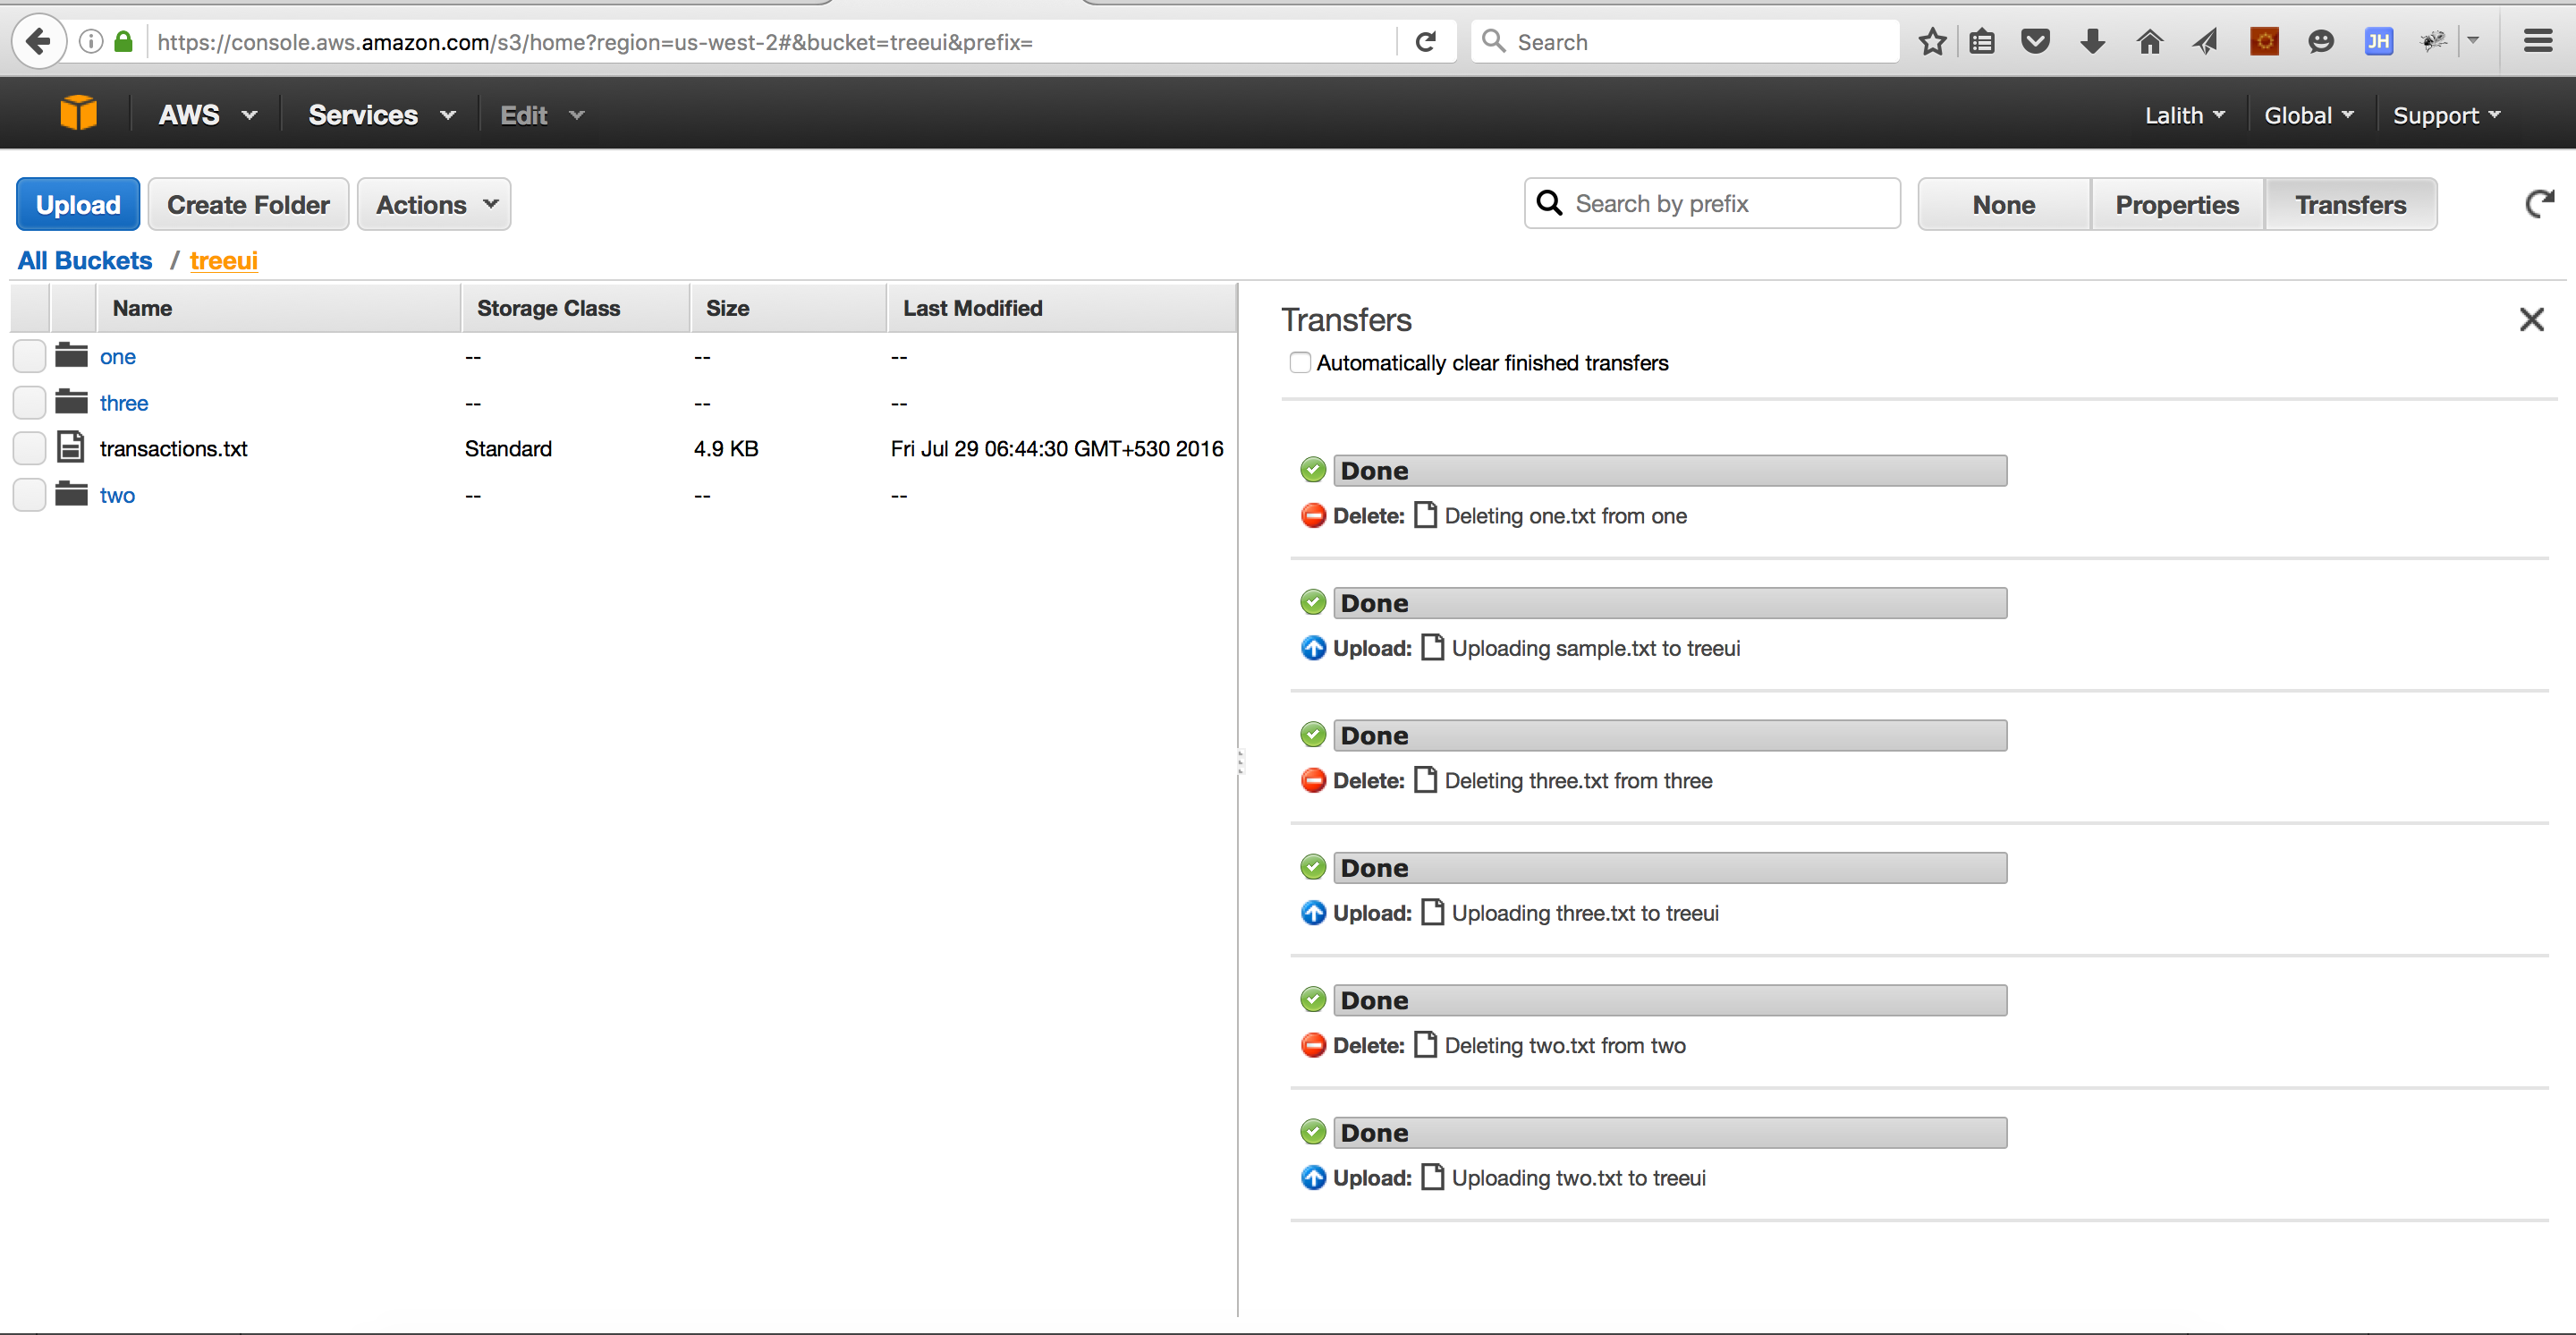Click the site security lock icon
The height and width of the screenshot is (1335, 2576).
123,42
